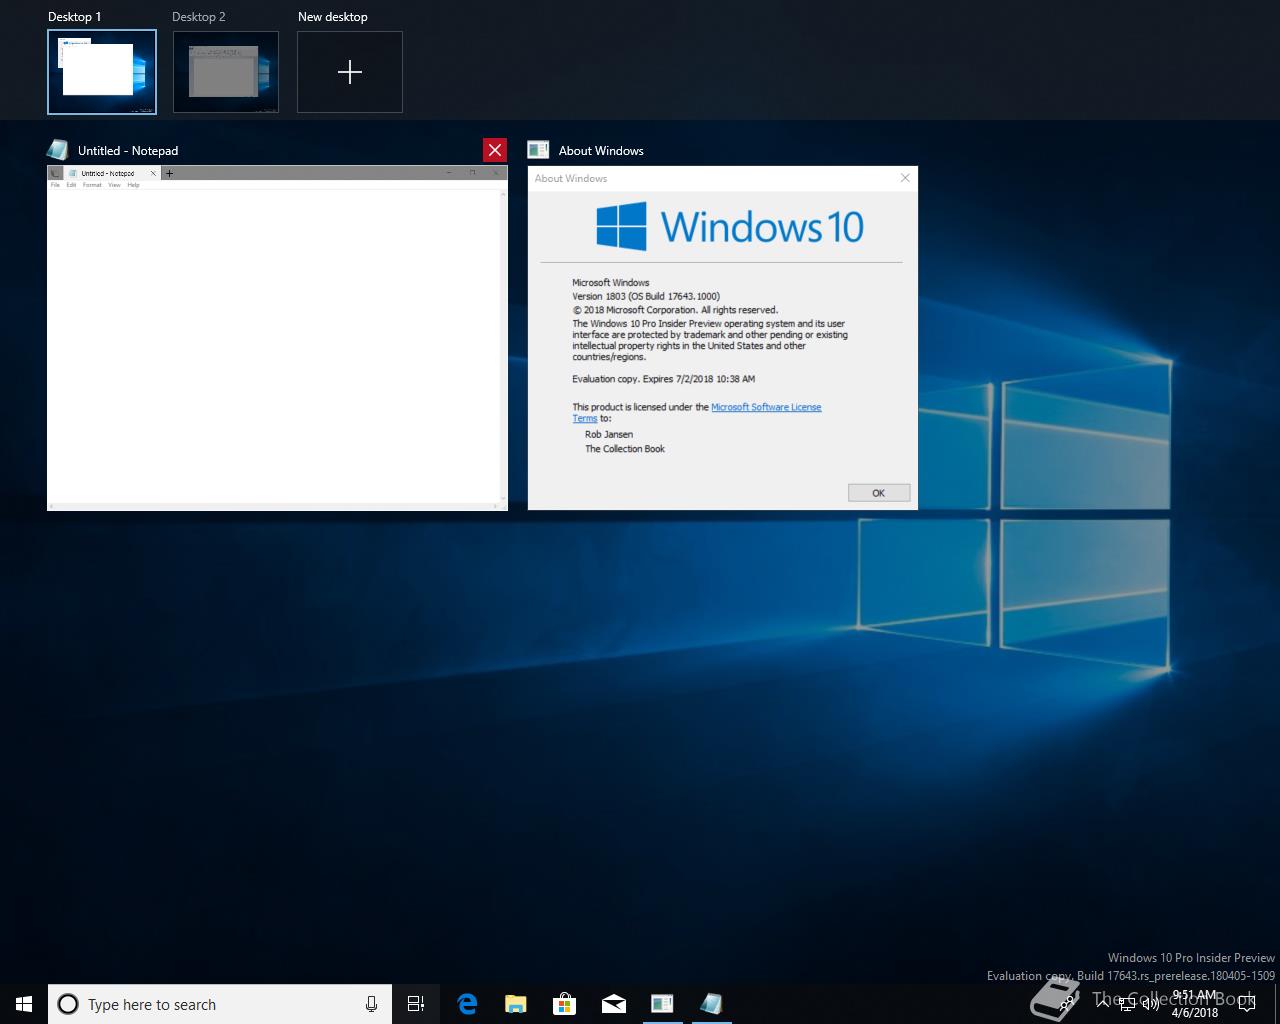This screenshot has height=1024, width=1280.
Task: Click the 'Desktop 1' label
Action: coord(75,17)
